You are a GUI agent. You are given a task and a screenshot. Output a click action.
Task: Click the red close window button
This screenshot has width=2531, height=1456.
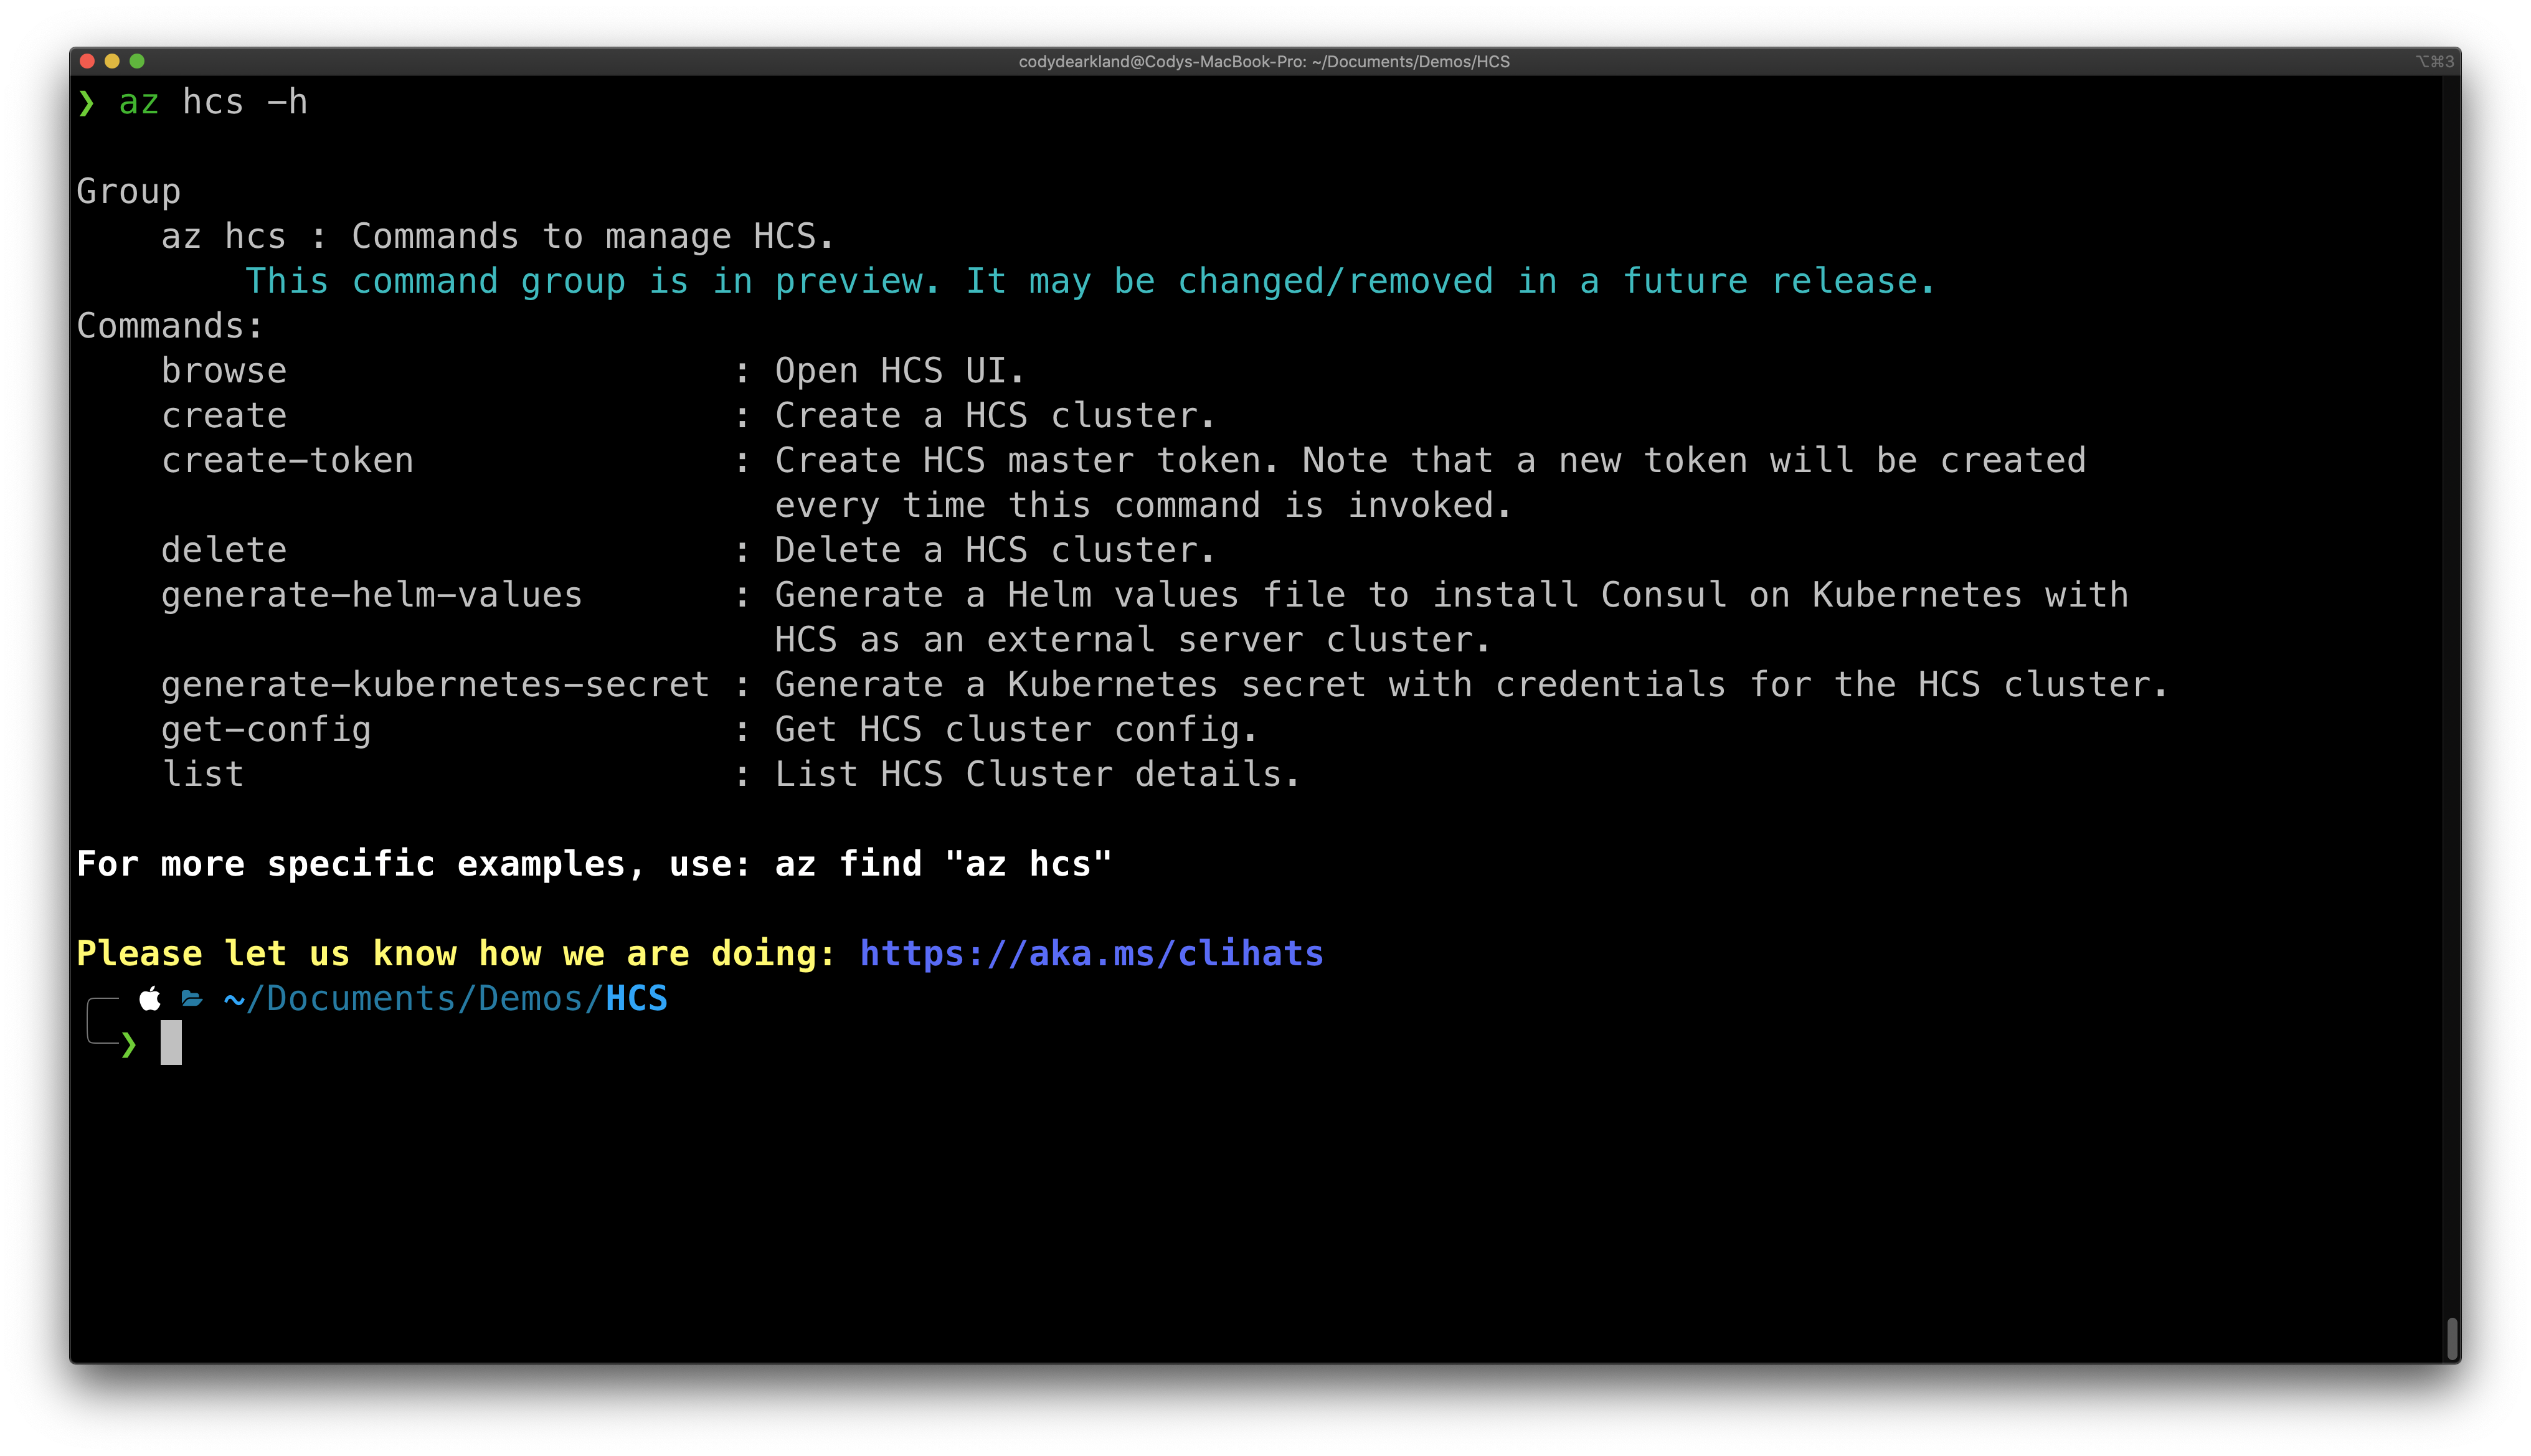point(87,61)
